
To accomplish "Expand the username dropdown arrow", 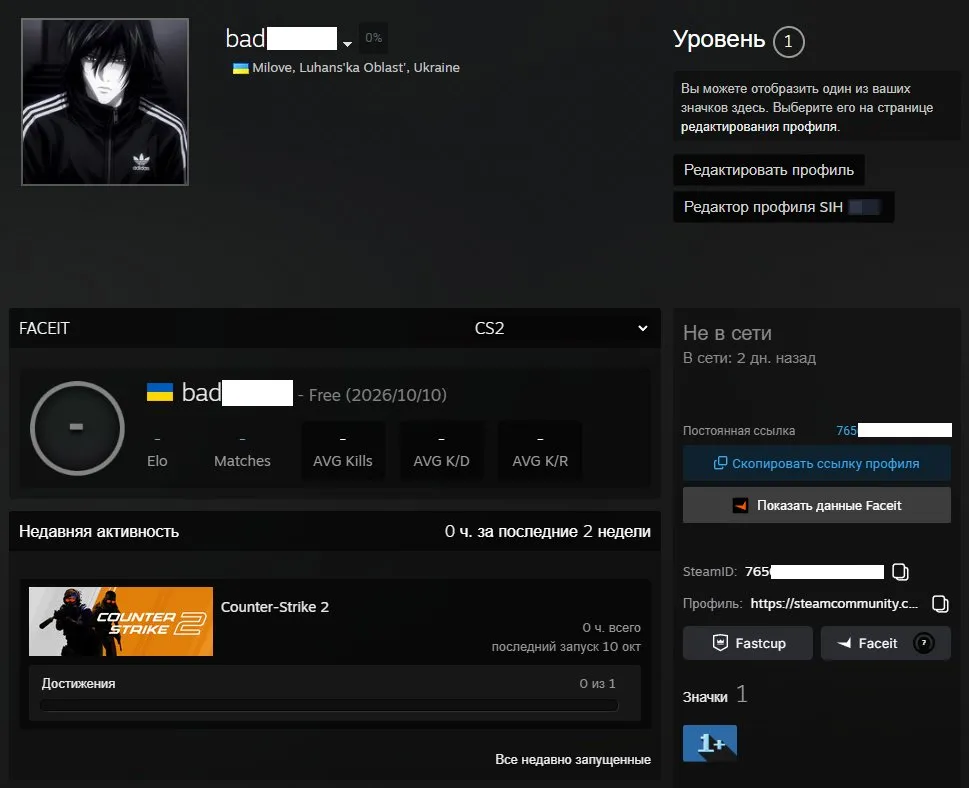I will point(347,44).
